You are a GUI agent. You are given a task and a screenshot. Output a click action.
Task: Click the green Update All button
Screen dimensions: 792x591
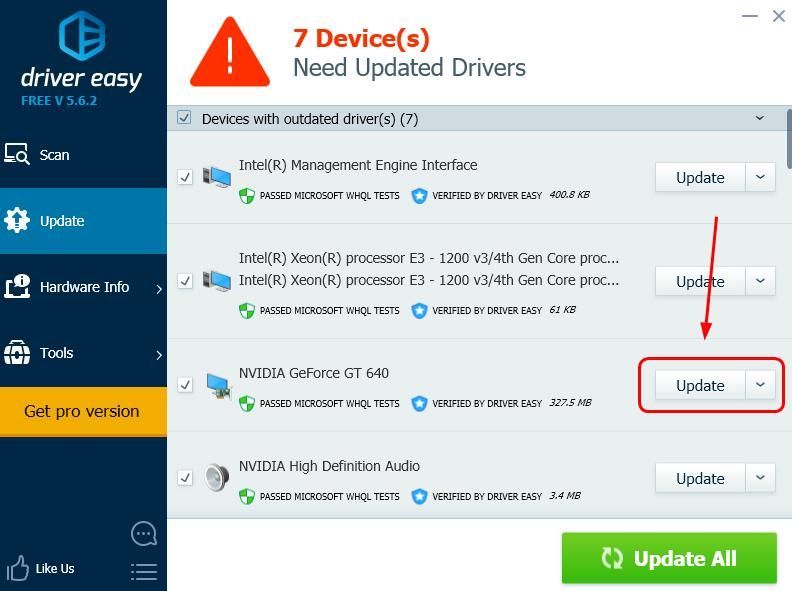[x=669, y=558]
